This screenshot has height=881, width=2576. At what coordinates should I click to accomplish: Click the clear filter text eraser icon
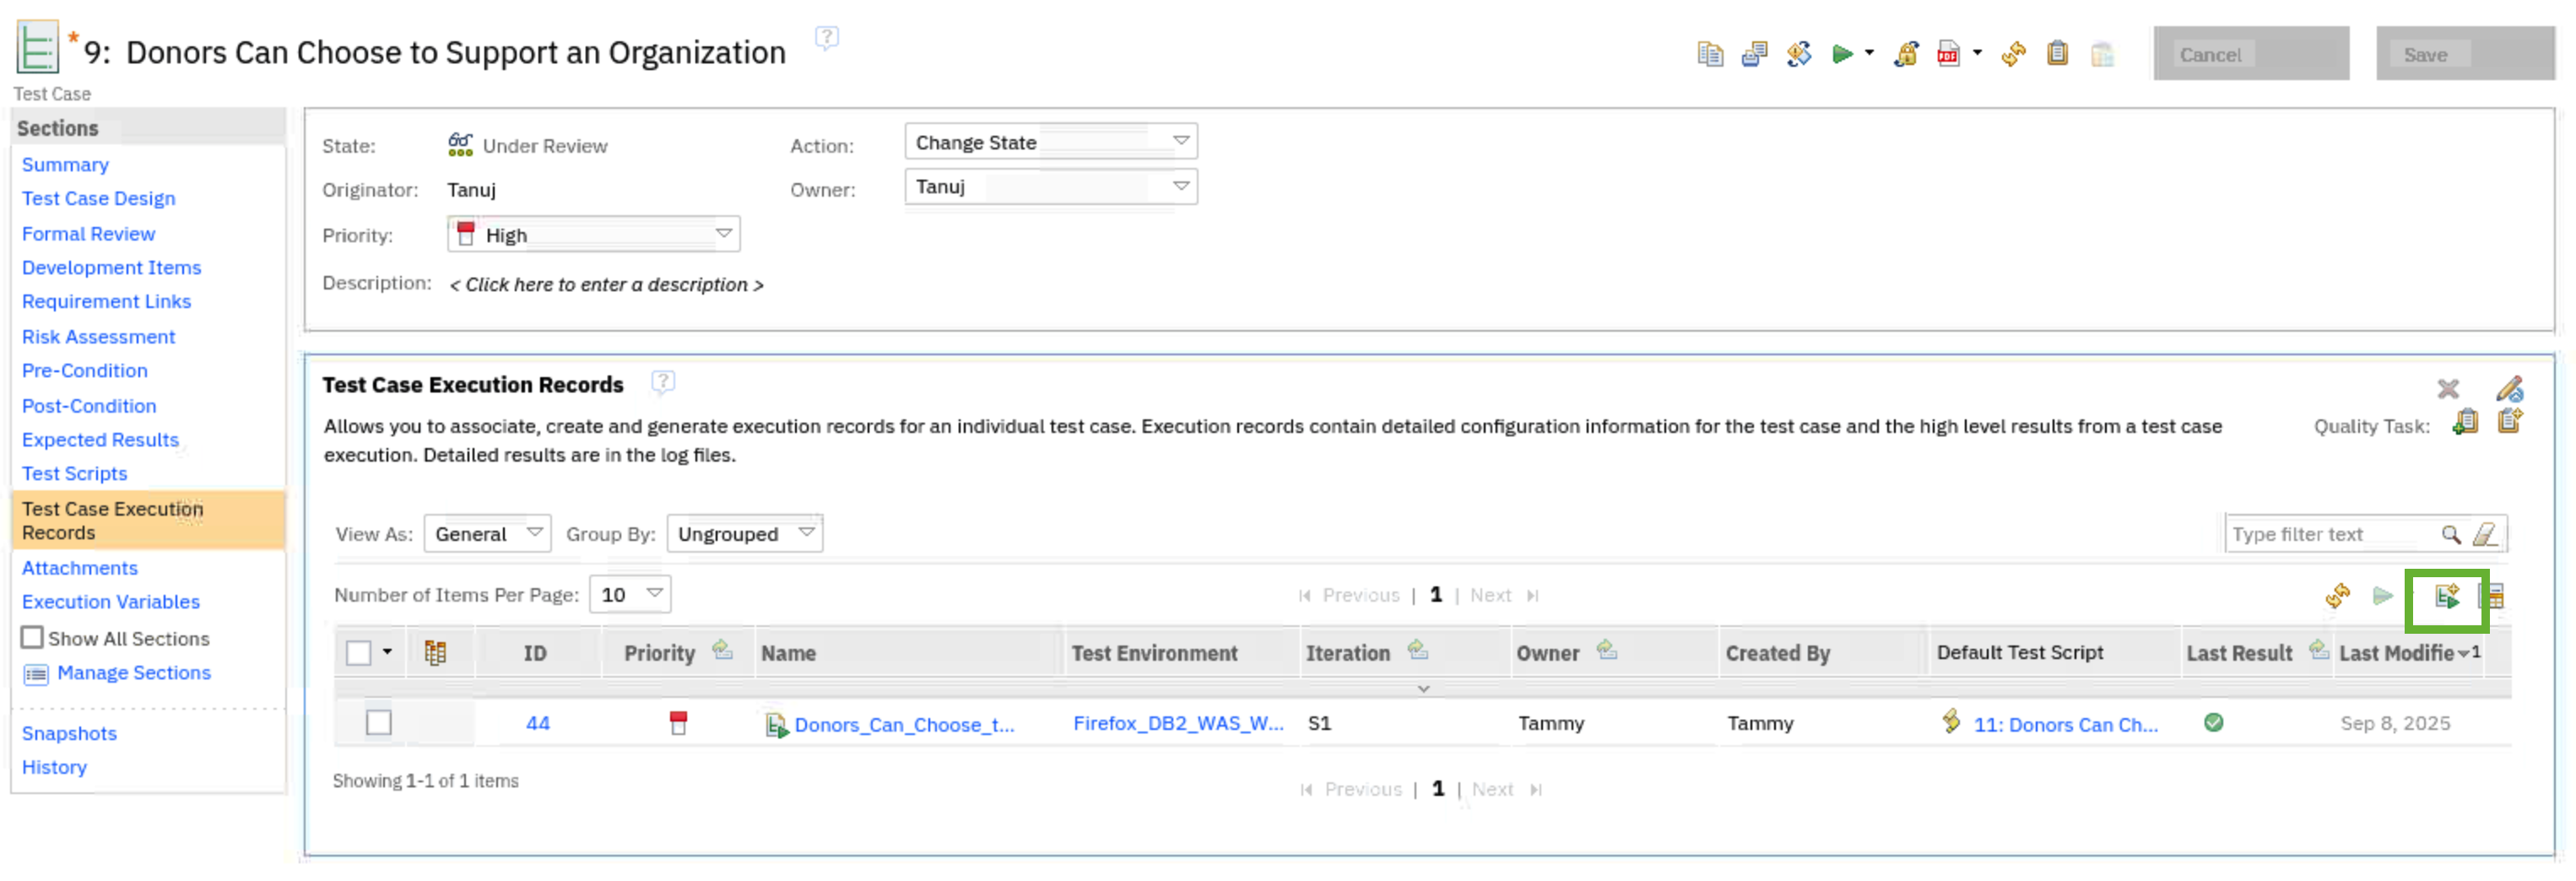tap(2485, 535)
